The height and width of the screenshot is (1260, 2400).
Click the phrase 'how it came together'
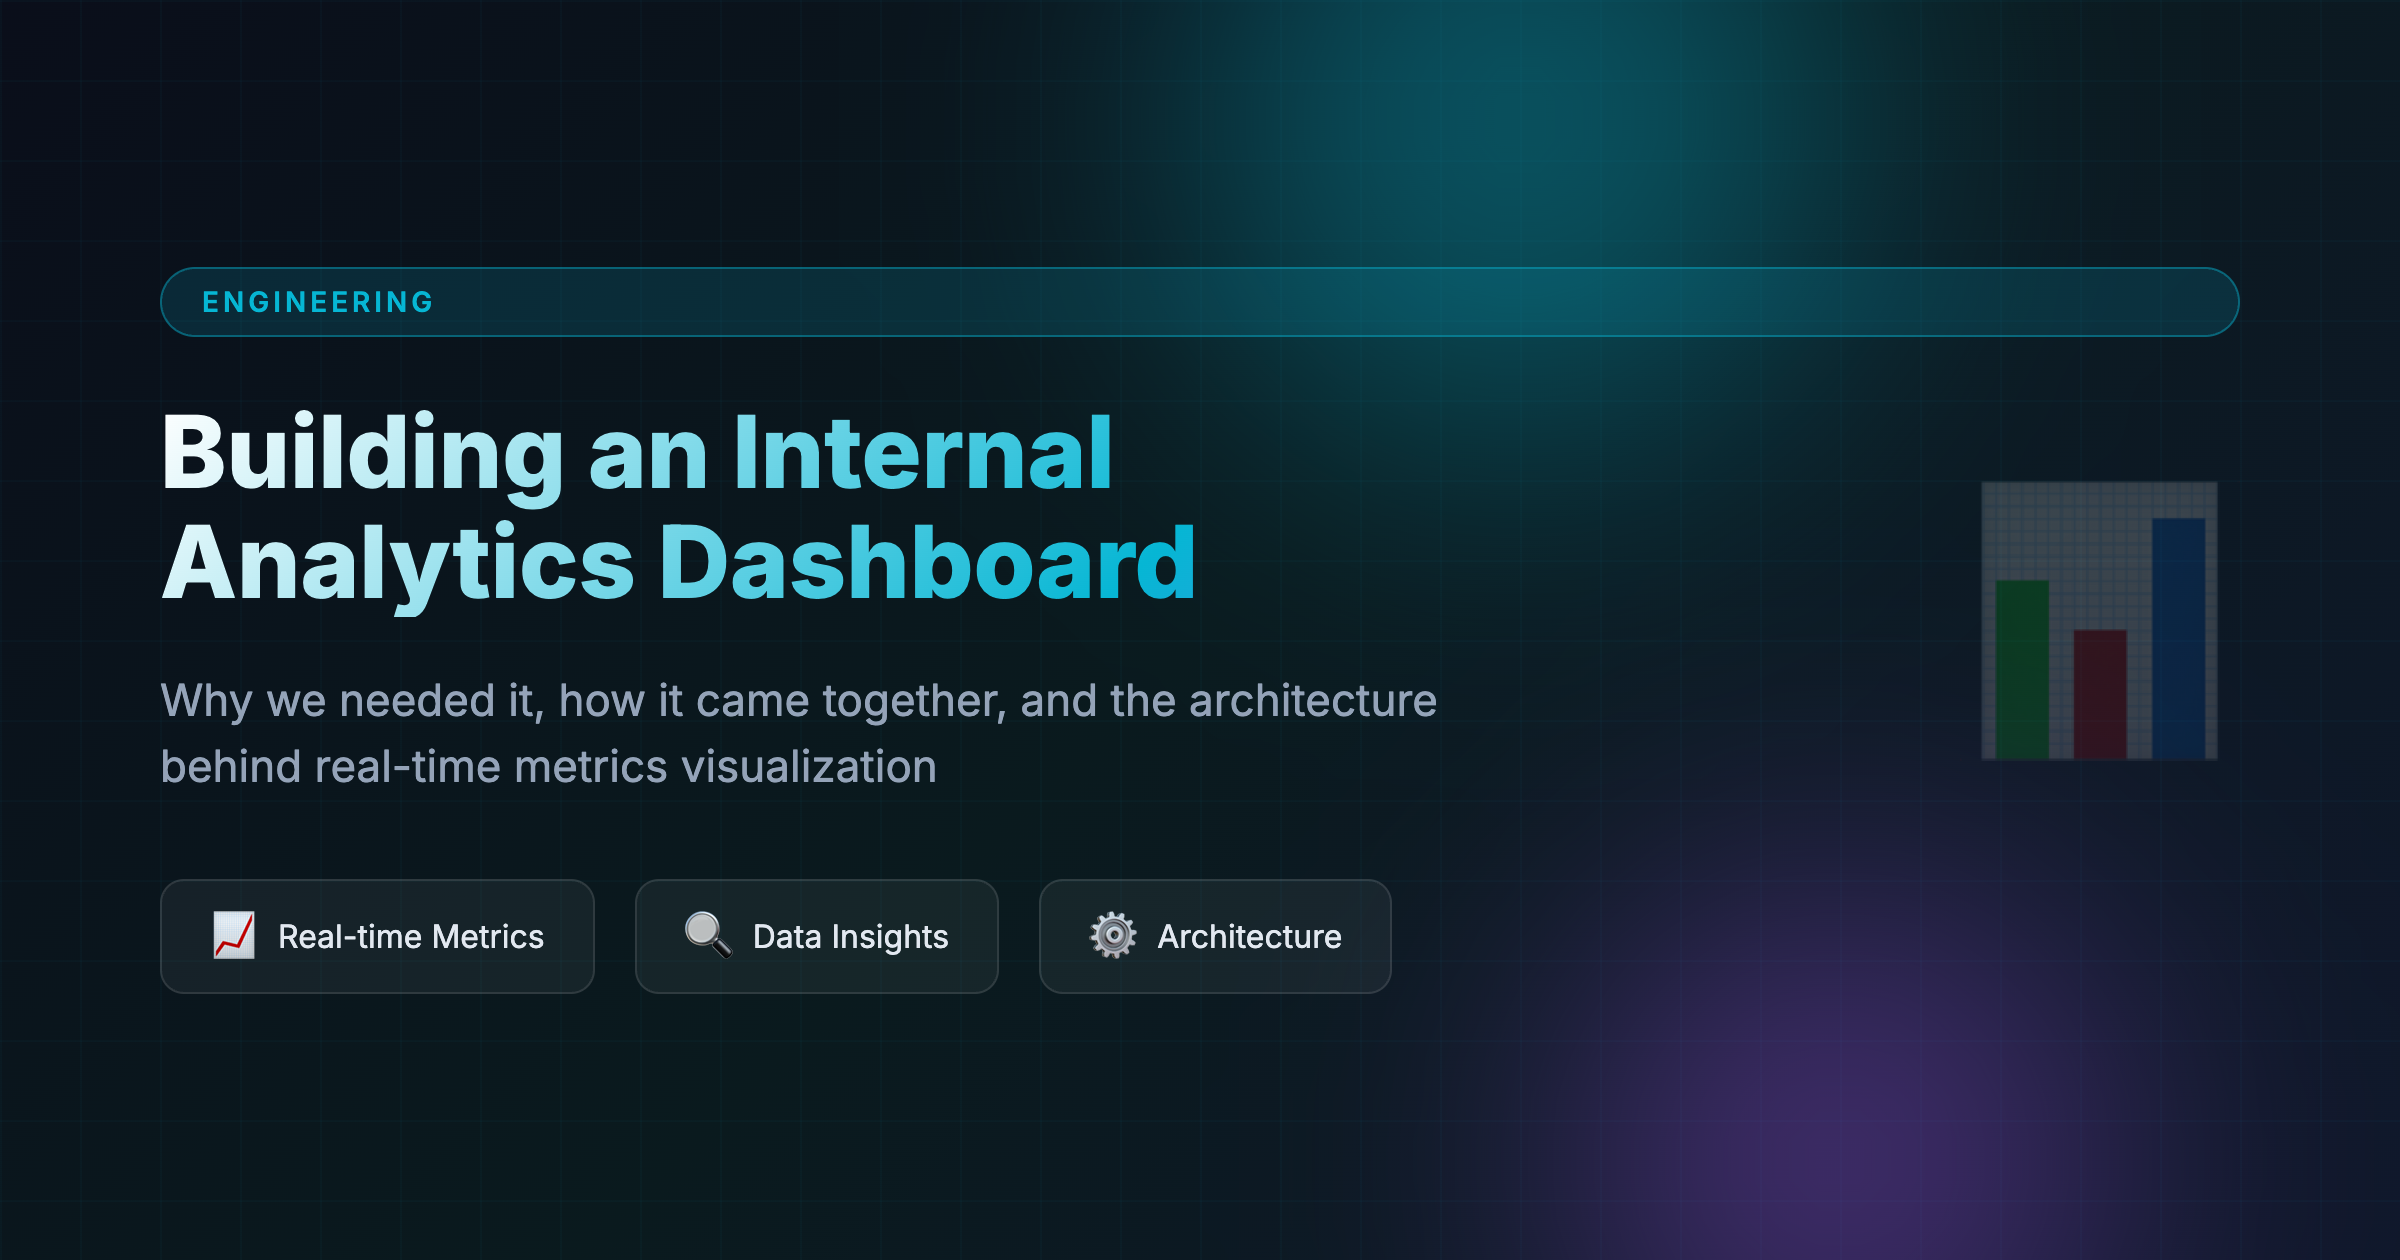[782, 700]
